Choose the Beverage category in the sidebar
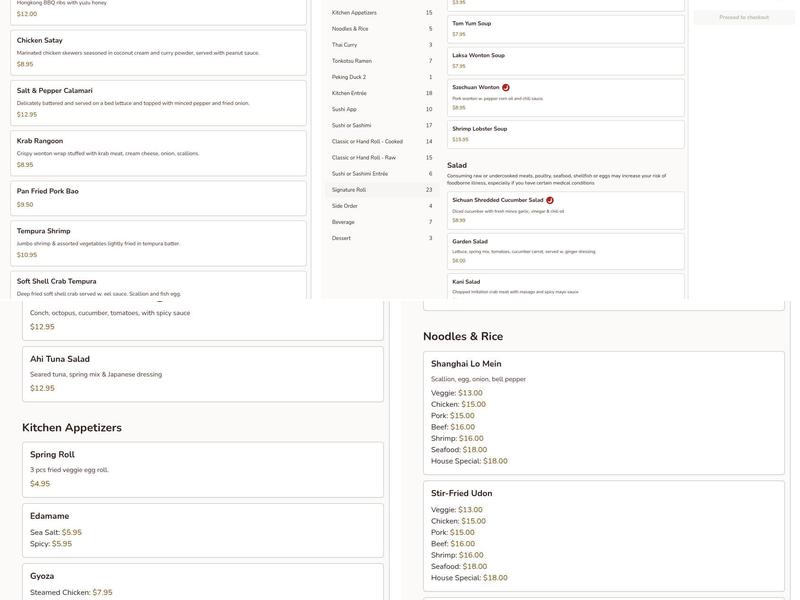Image resolution: width=800 pixels, height=600 pixels. 382,222
